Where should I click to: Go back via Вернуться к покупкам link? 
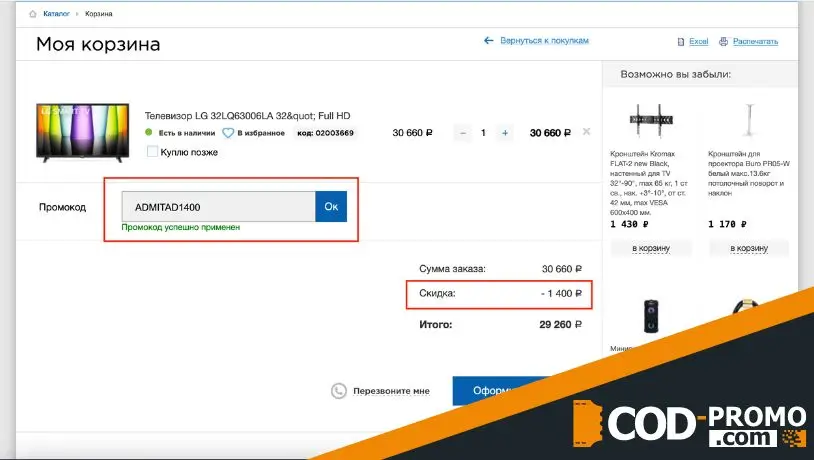point(544,40)
